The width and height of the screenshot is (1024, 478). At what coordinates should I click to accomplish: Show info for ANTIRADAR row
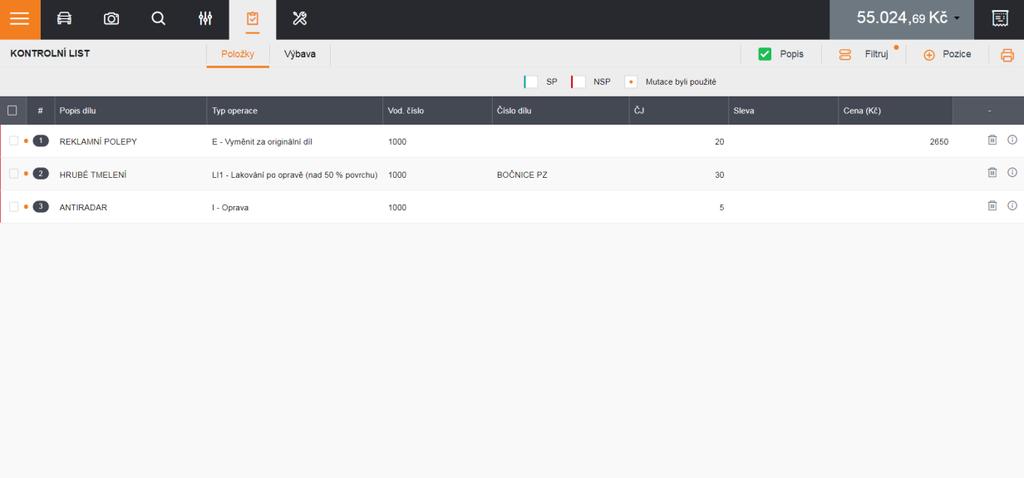click(x=1012, y=206)
